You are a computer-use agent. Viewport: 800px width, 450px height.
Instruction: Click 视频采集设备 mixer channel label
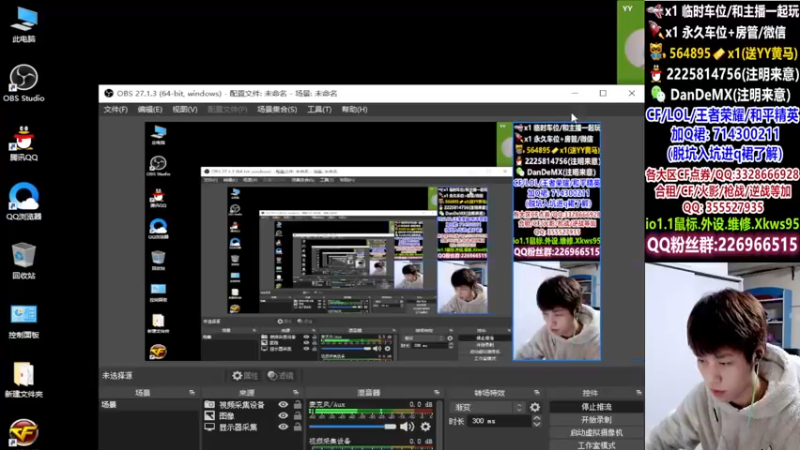click(330, 442)
